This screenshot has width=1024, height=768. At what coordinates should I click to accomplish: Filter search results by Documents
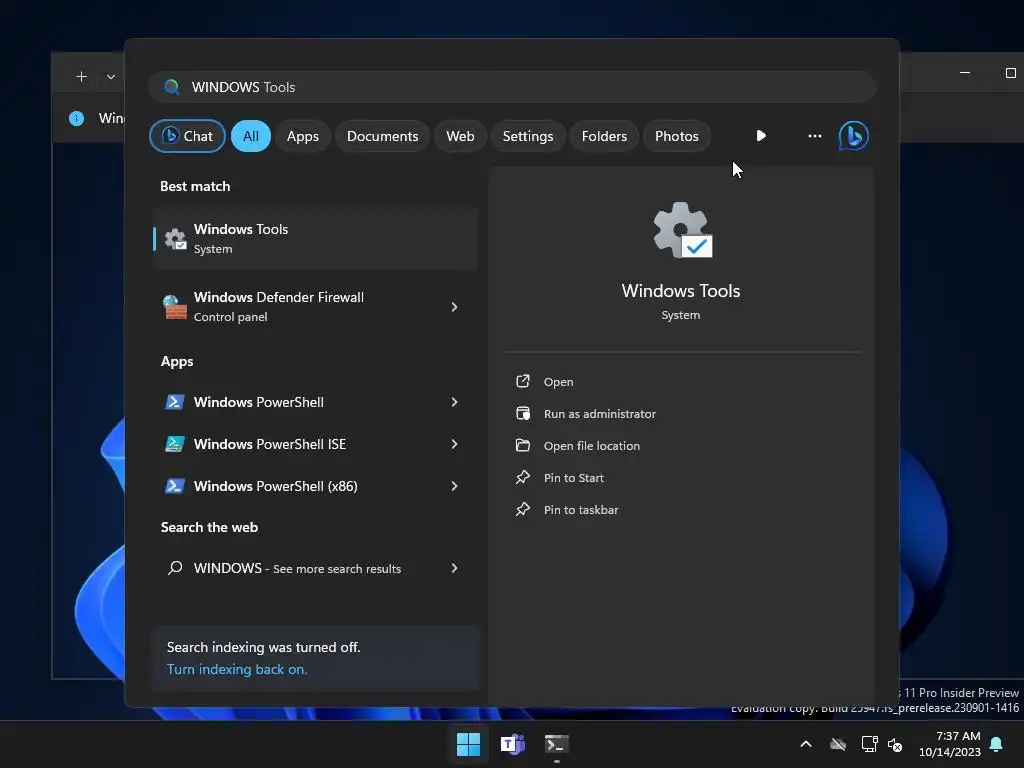382,136
